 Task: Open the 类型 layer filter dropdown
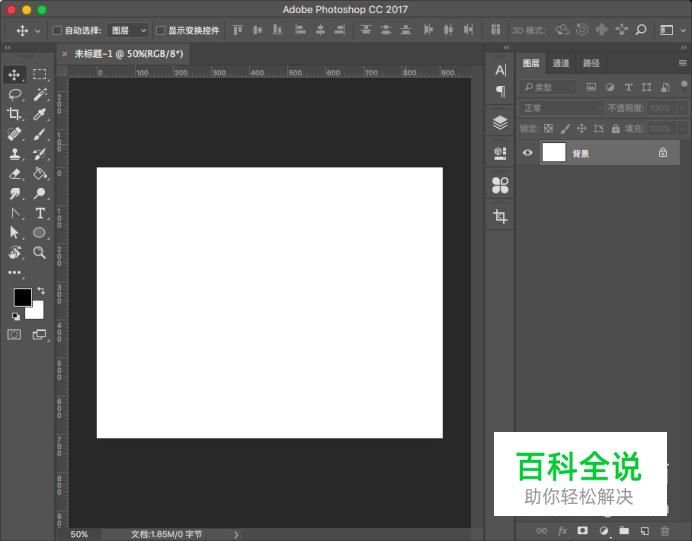coord(548,88)
